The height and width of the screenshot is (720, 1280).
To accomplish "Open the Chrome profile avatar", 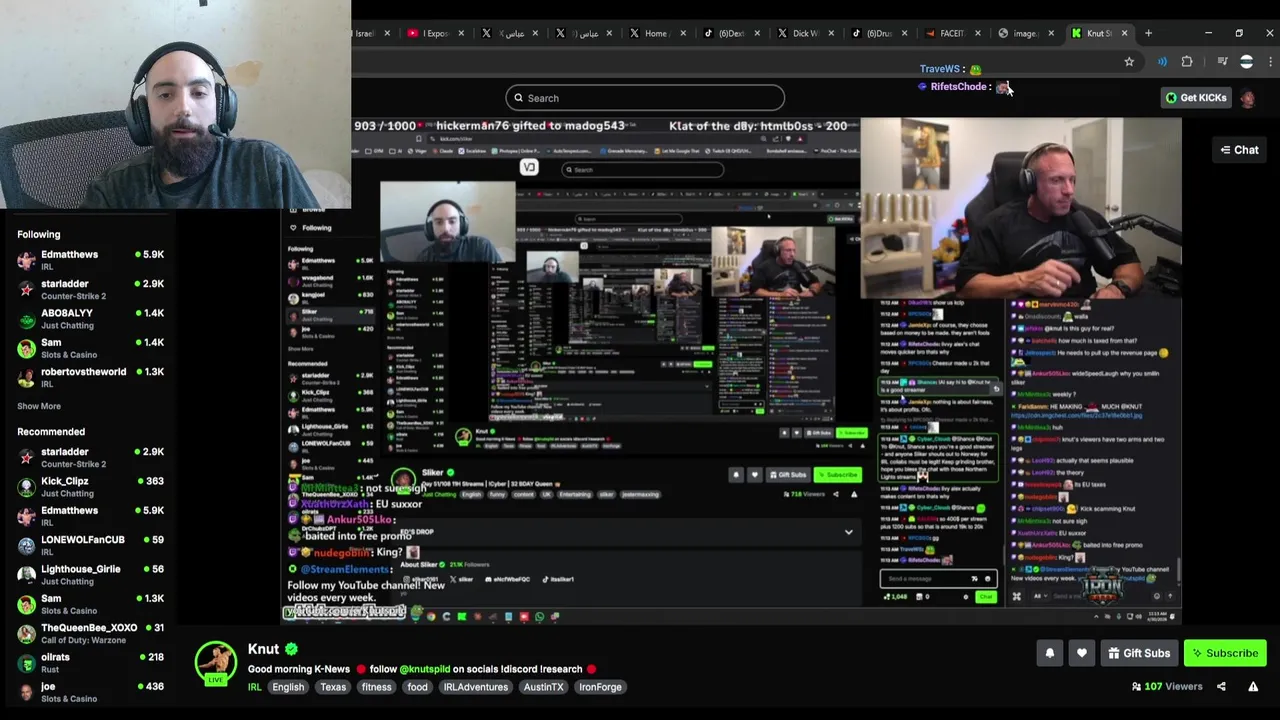I will click(1246, 62).
